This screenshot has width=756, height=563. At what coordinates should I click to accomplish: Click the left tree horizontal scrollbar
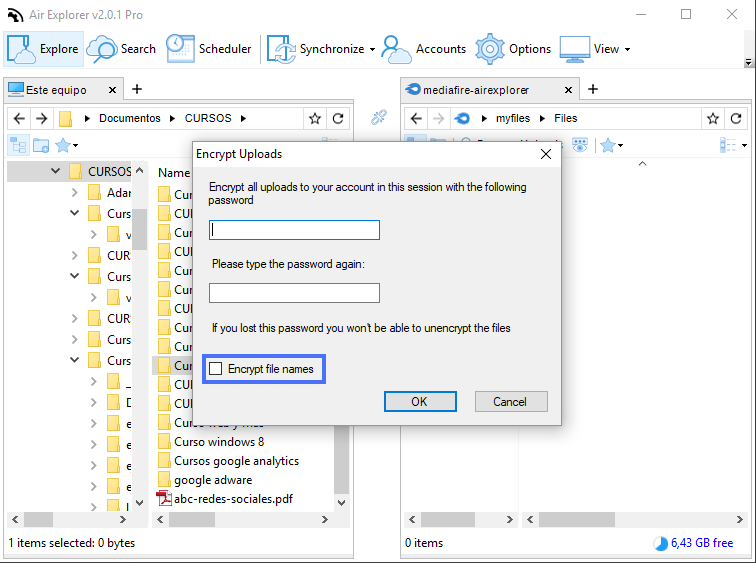coord(39,519)
